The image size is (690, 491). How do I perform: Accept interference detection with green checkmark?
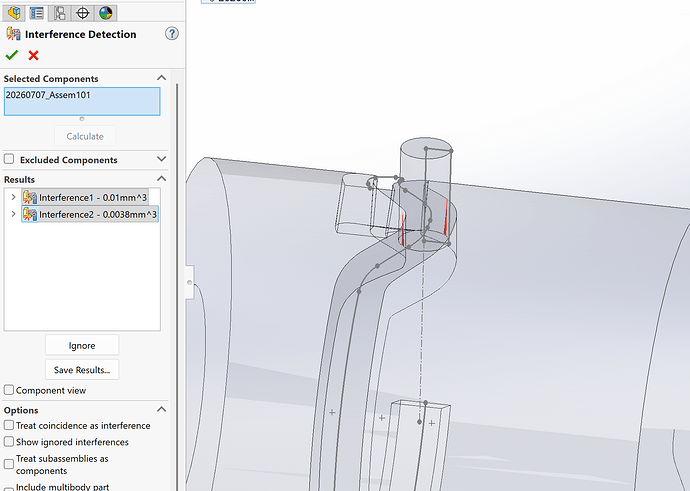click(12, 55)
